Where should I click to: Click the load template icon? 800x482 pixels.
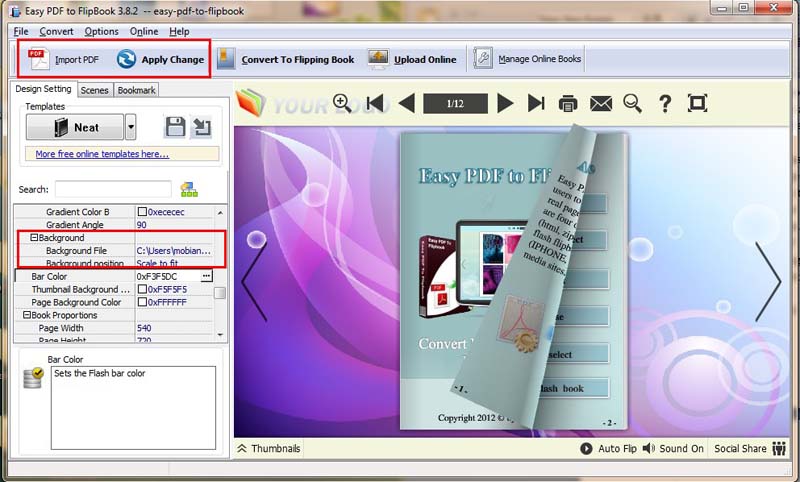point(201,126)
